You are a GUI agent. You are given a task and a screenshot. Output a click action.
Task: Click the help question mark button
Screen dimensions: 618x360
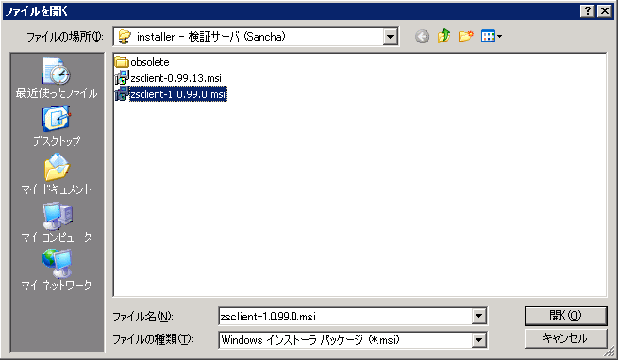click(x=587, y=11)
